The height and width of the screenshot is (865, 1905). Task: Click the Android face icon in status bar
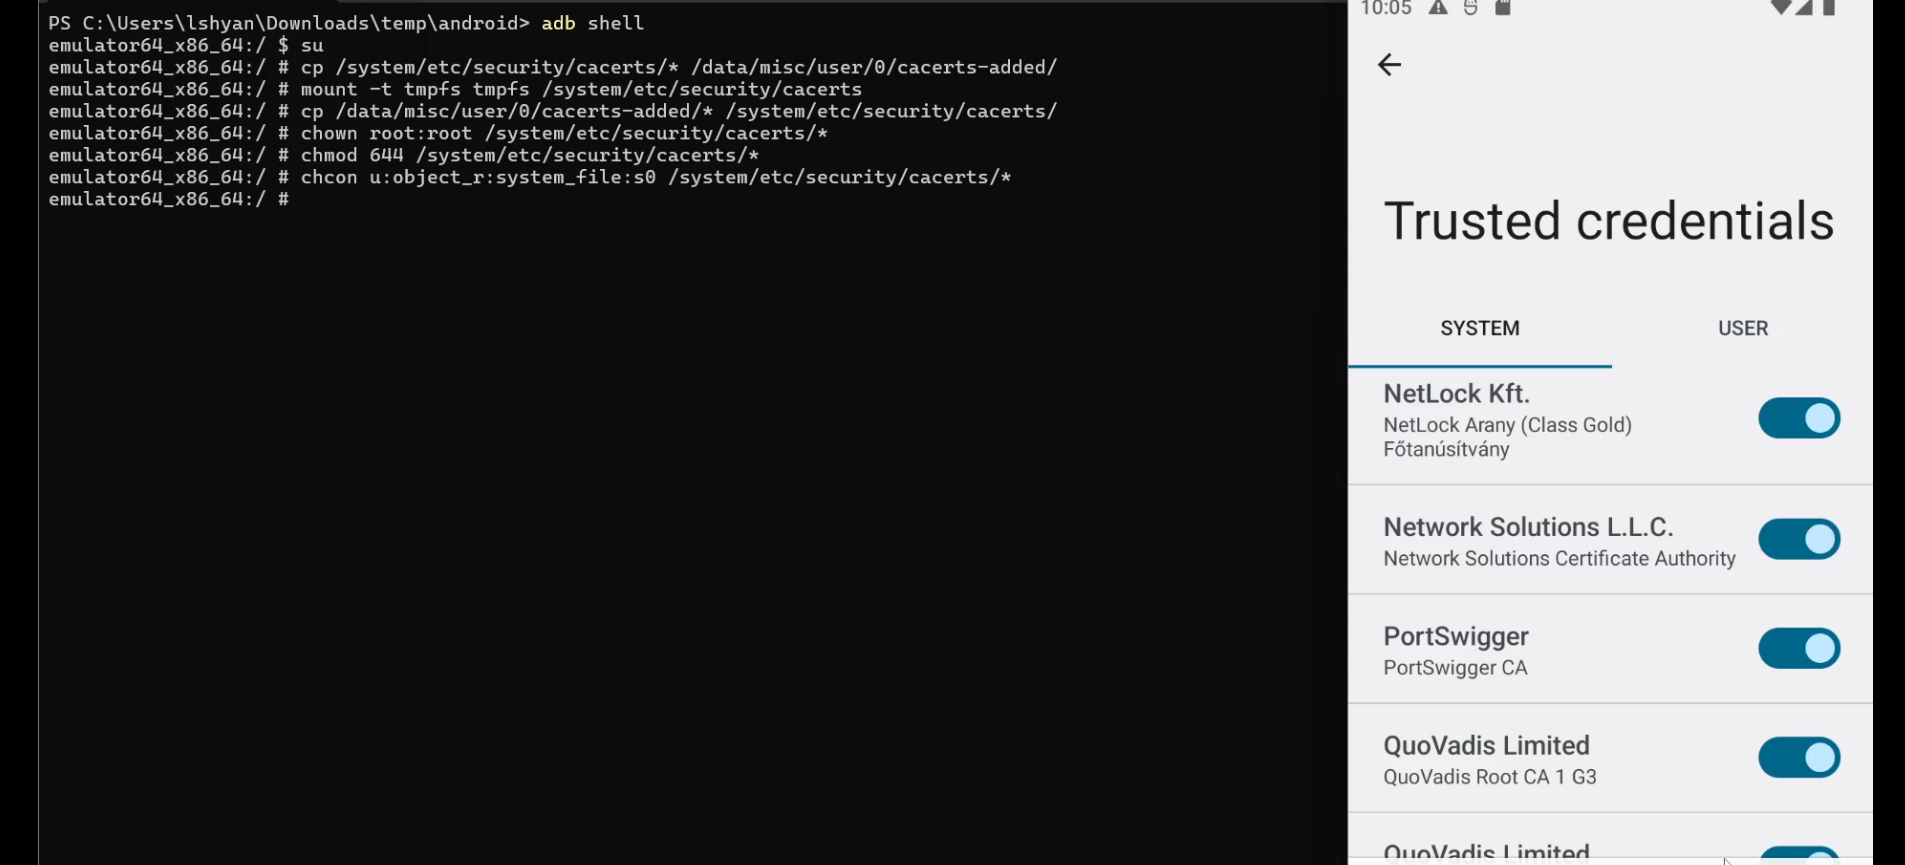click(x=1470, y=8)
